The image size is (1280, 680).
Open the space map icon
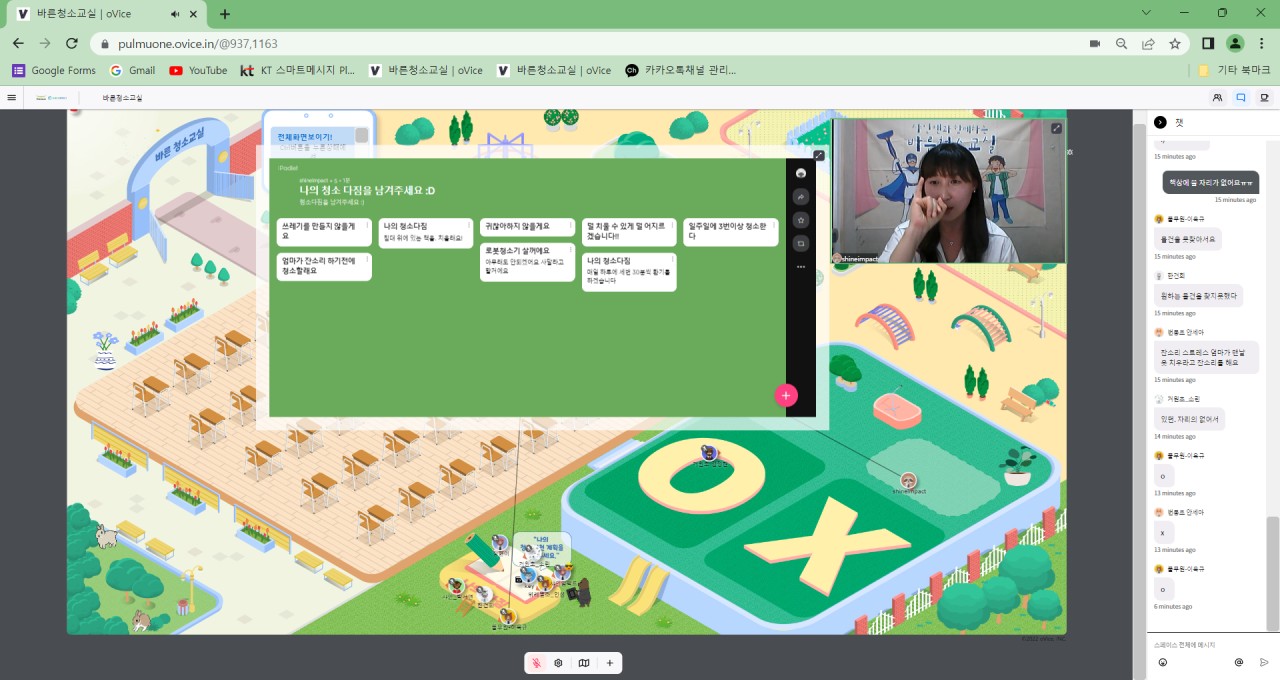[584, 663]
